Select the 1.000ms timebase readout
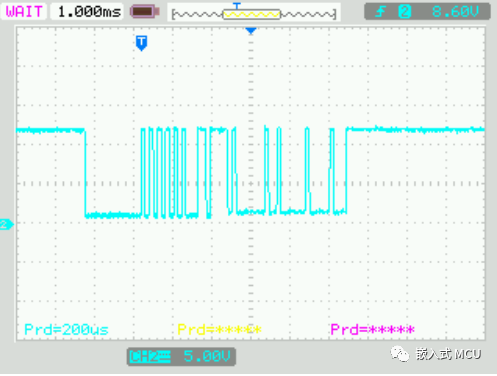Viewport: 497px width, 376px height. [88, 12]
